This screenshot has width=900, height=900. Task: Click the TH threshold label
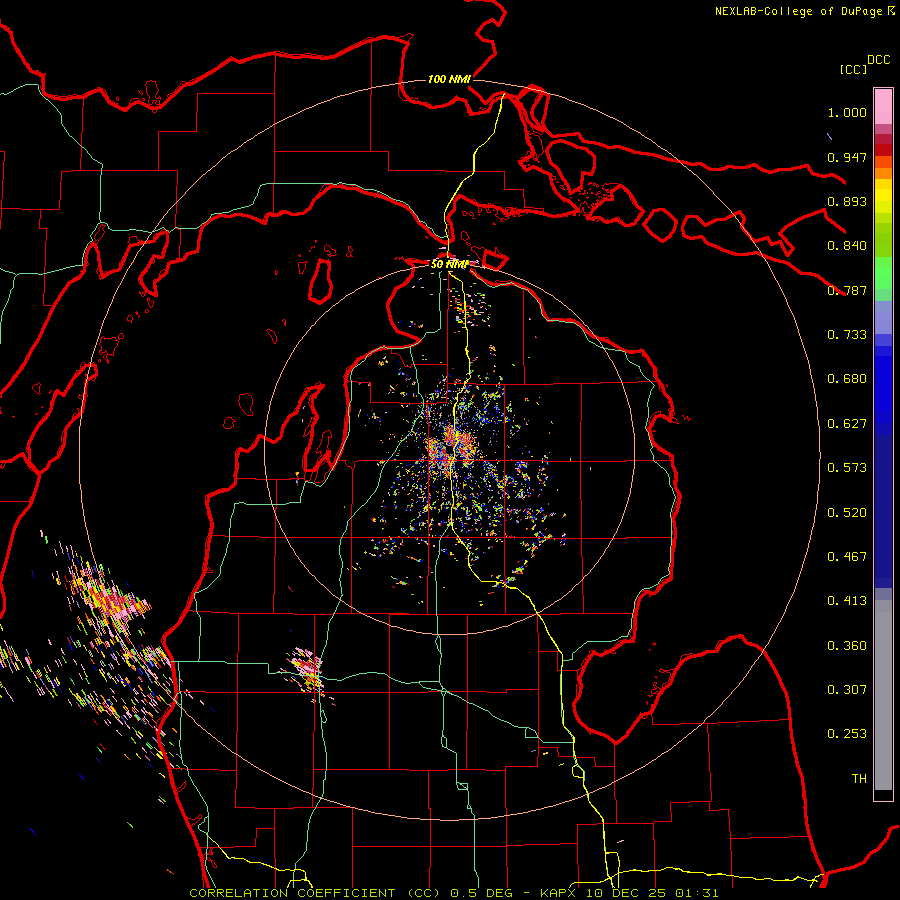coord(859,779)
